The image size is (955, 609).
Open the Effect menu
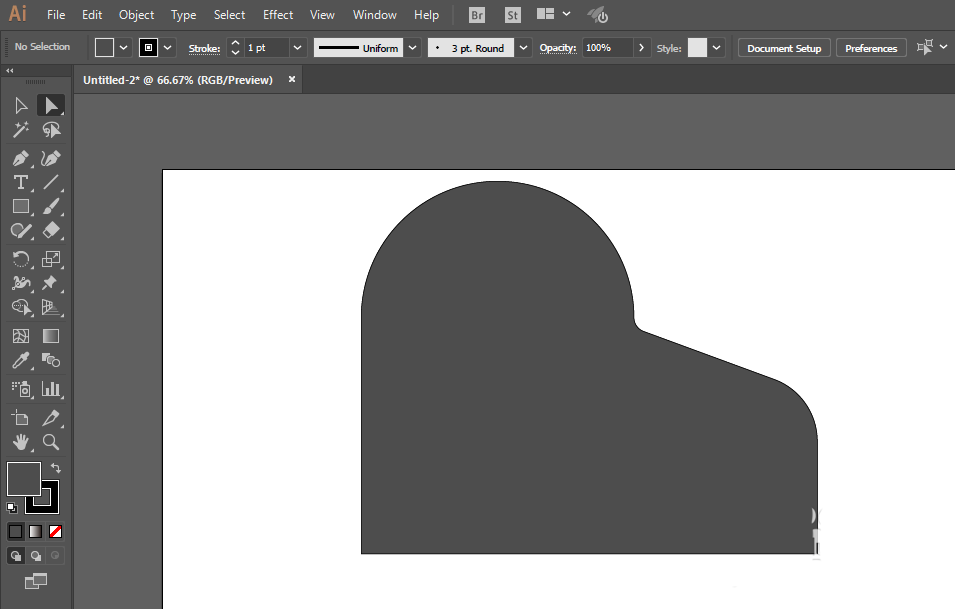point(278,15)
